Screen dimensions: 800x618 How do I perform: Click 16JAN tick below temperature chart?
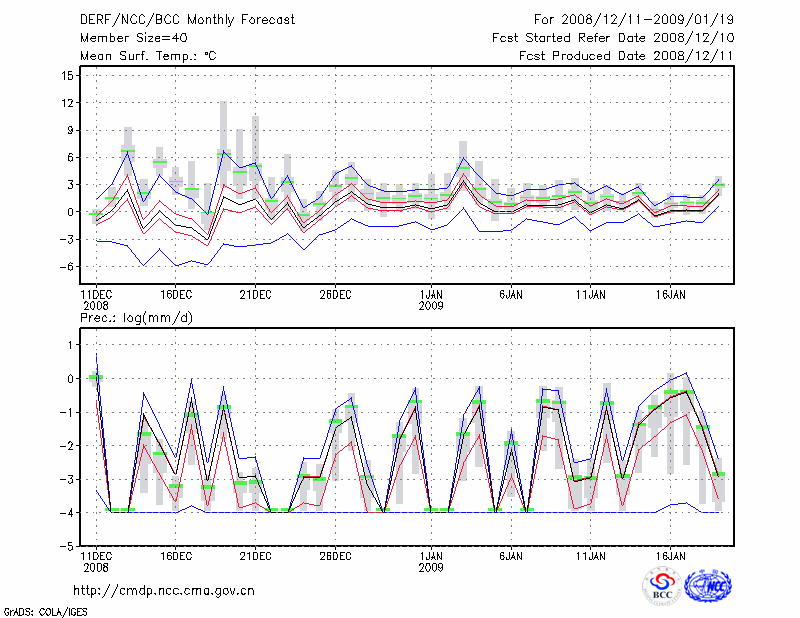(671, 295)
